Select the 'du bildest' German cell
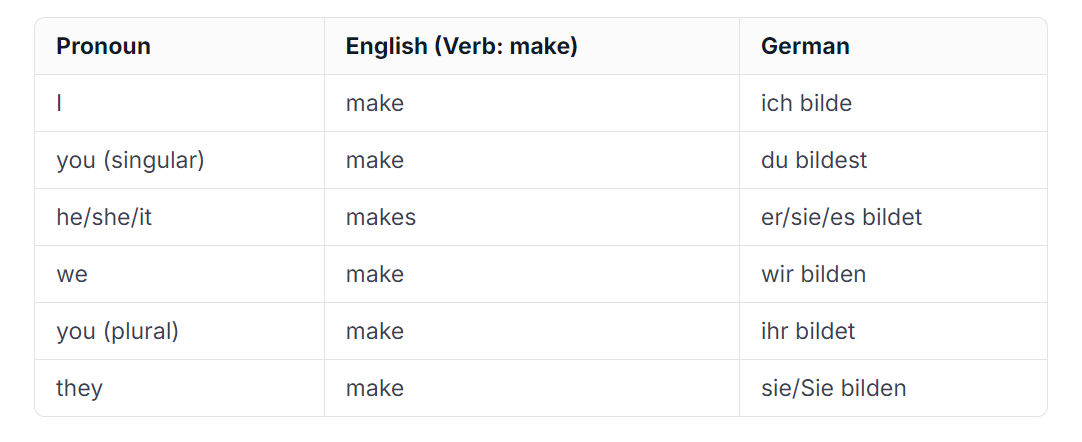This screenshot has height=442, width=1082. pos(814,161)
